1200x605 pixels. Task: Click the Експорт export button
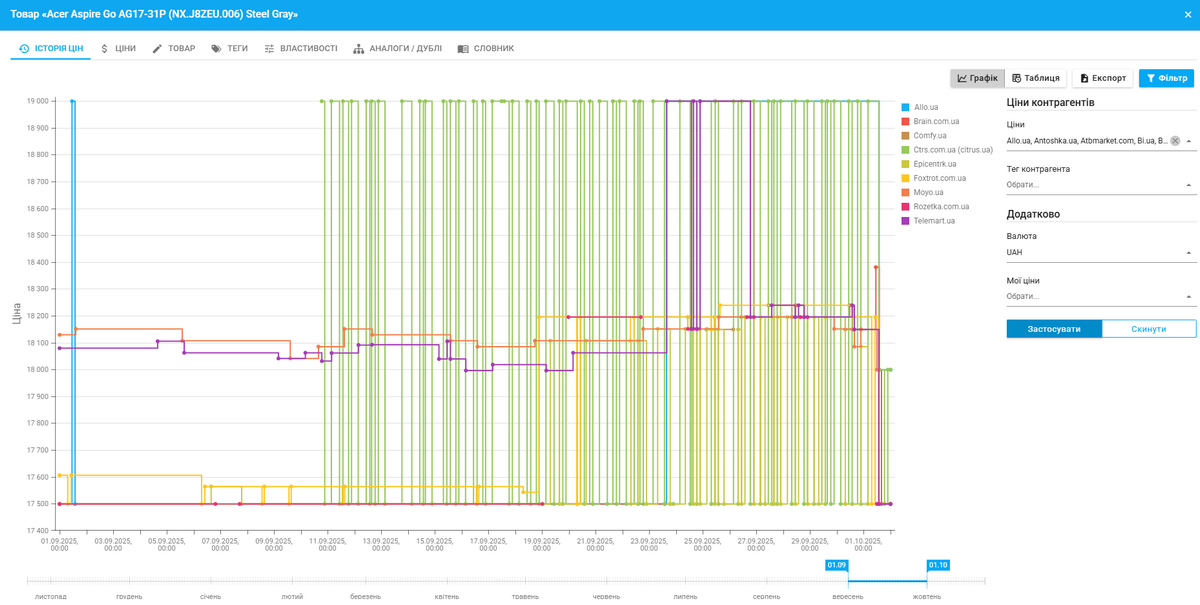point(1102,78)
